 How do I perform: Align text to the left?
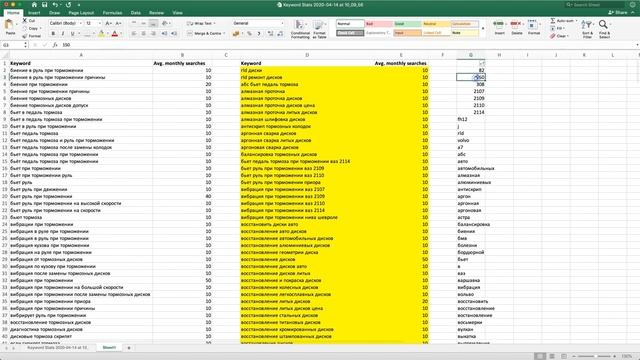pos(134,34)
